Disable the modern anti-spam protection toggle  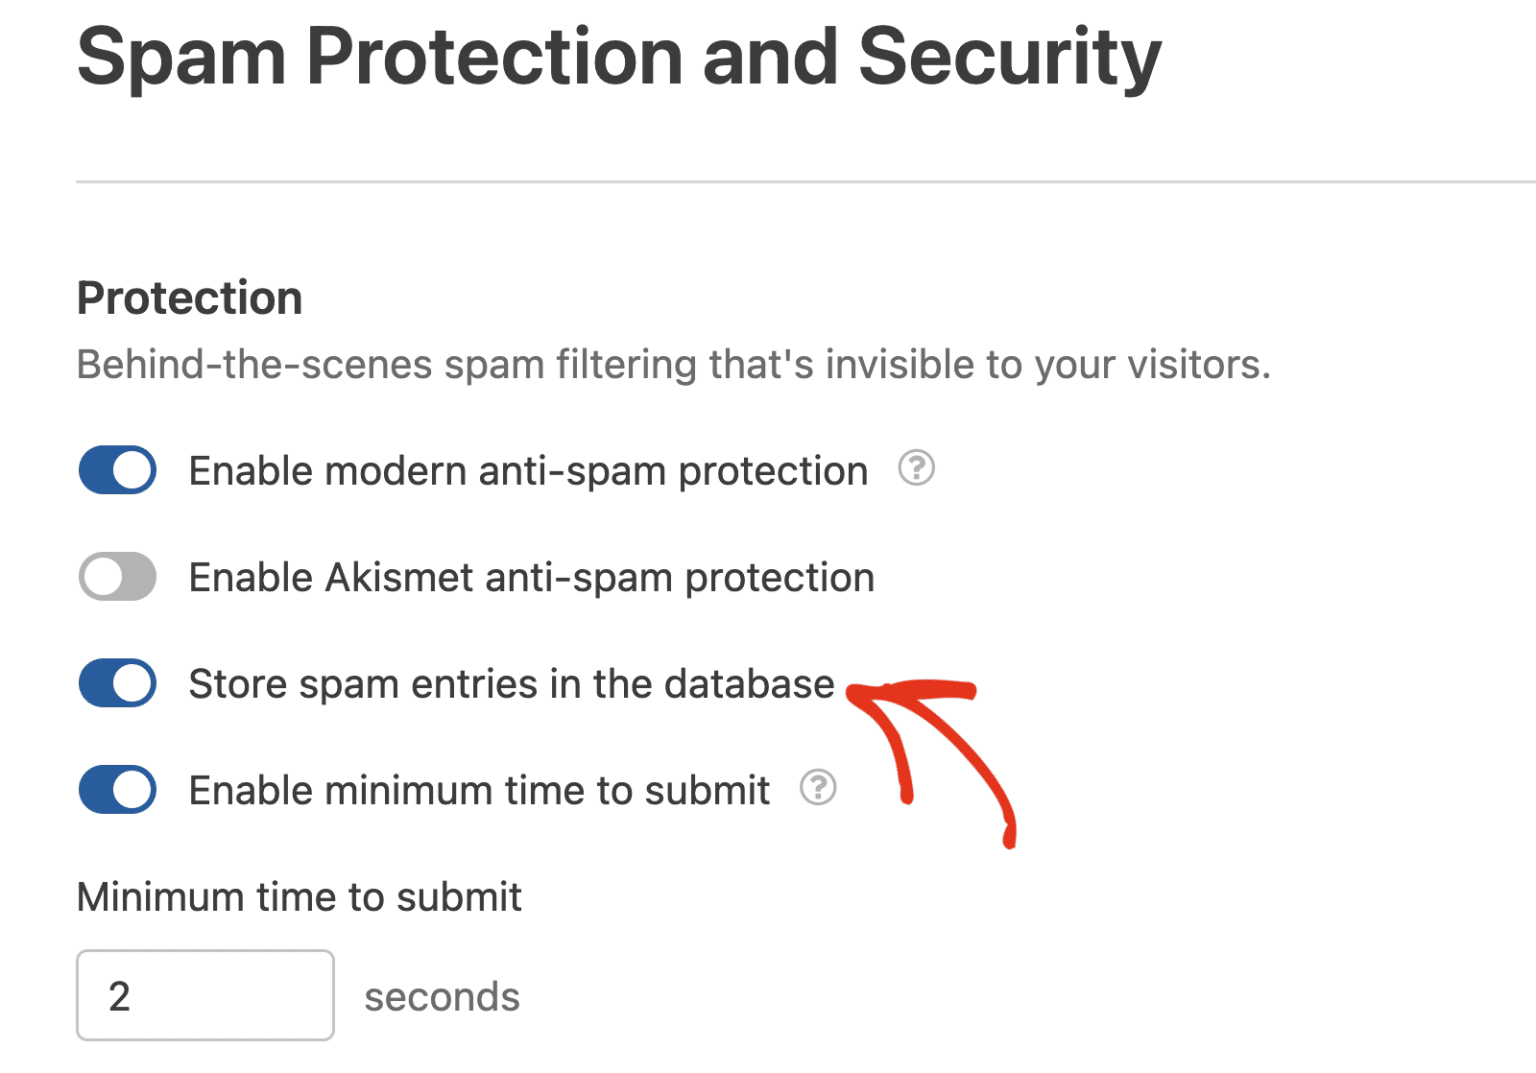[117, 470]
